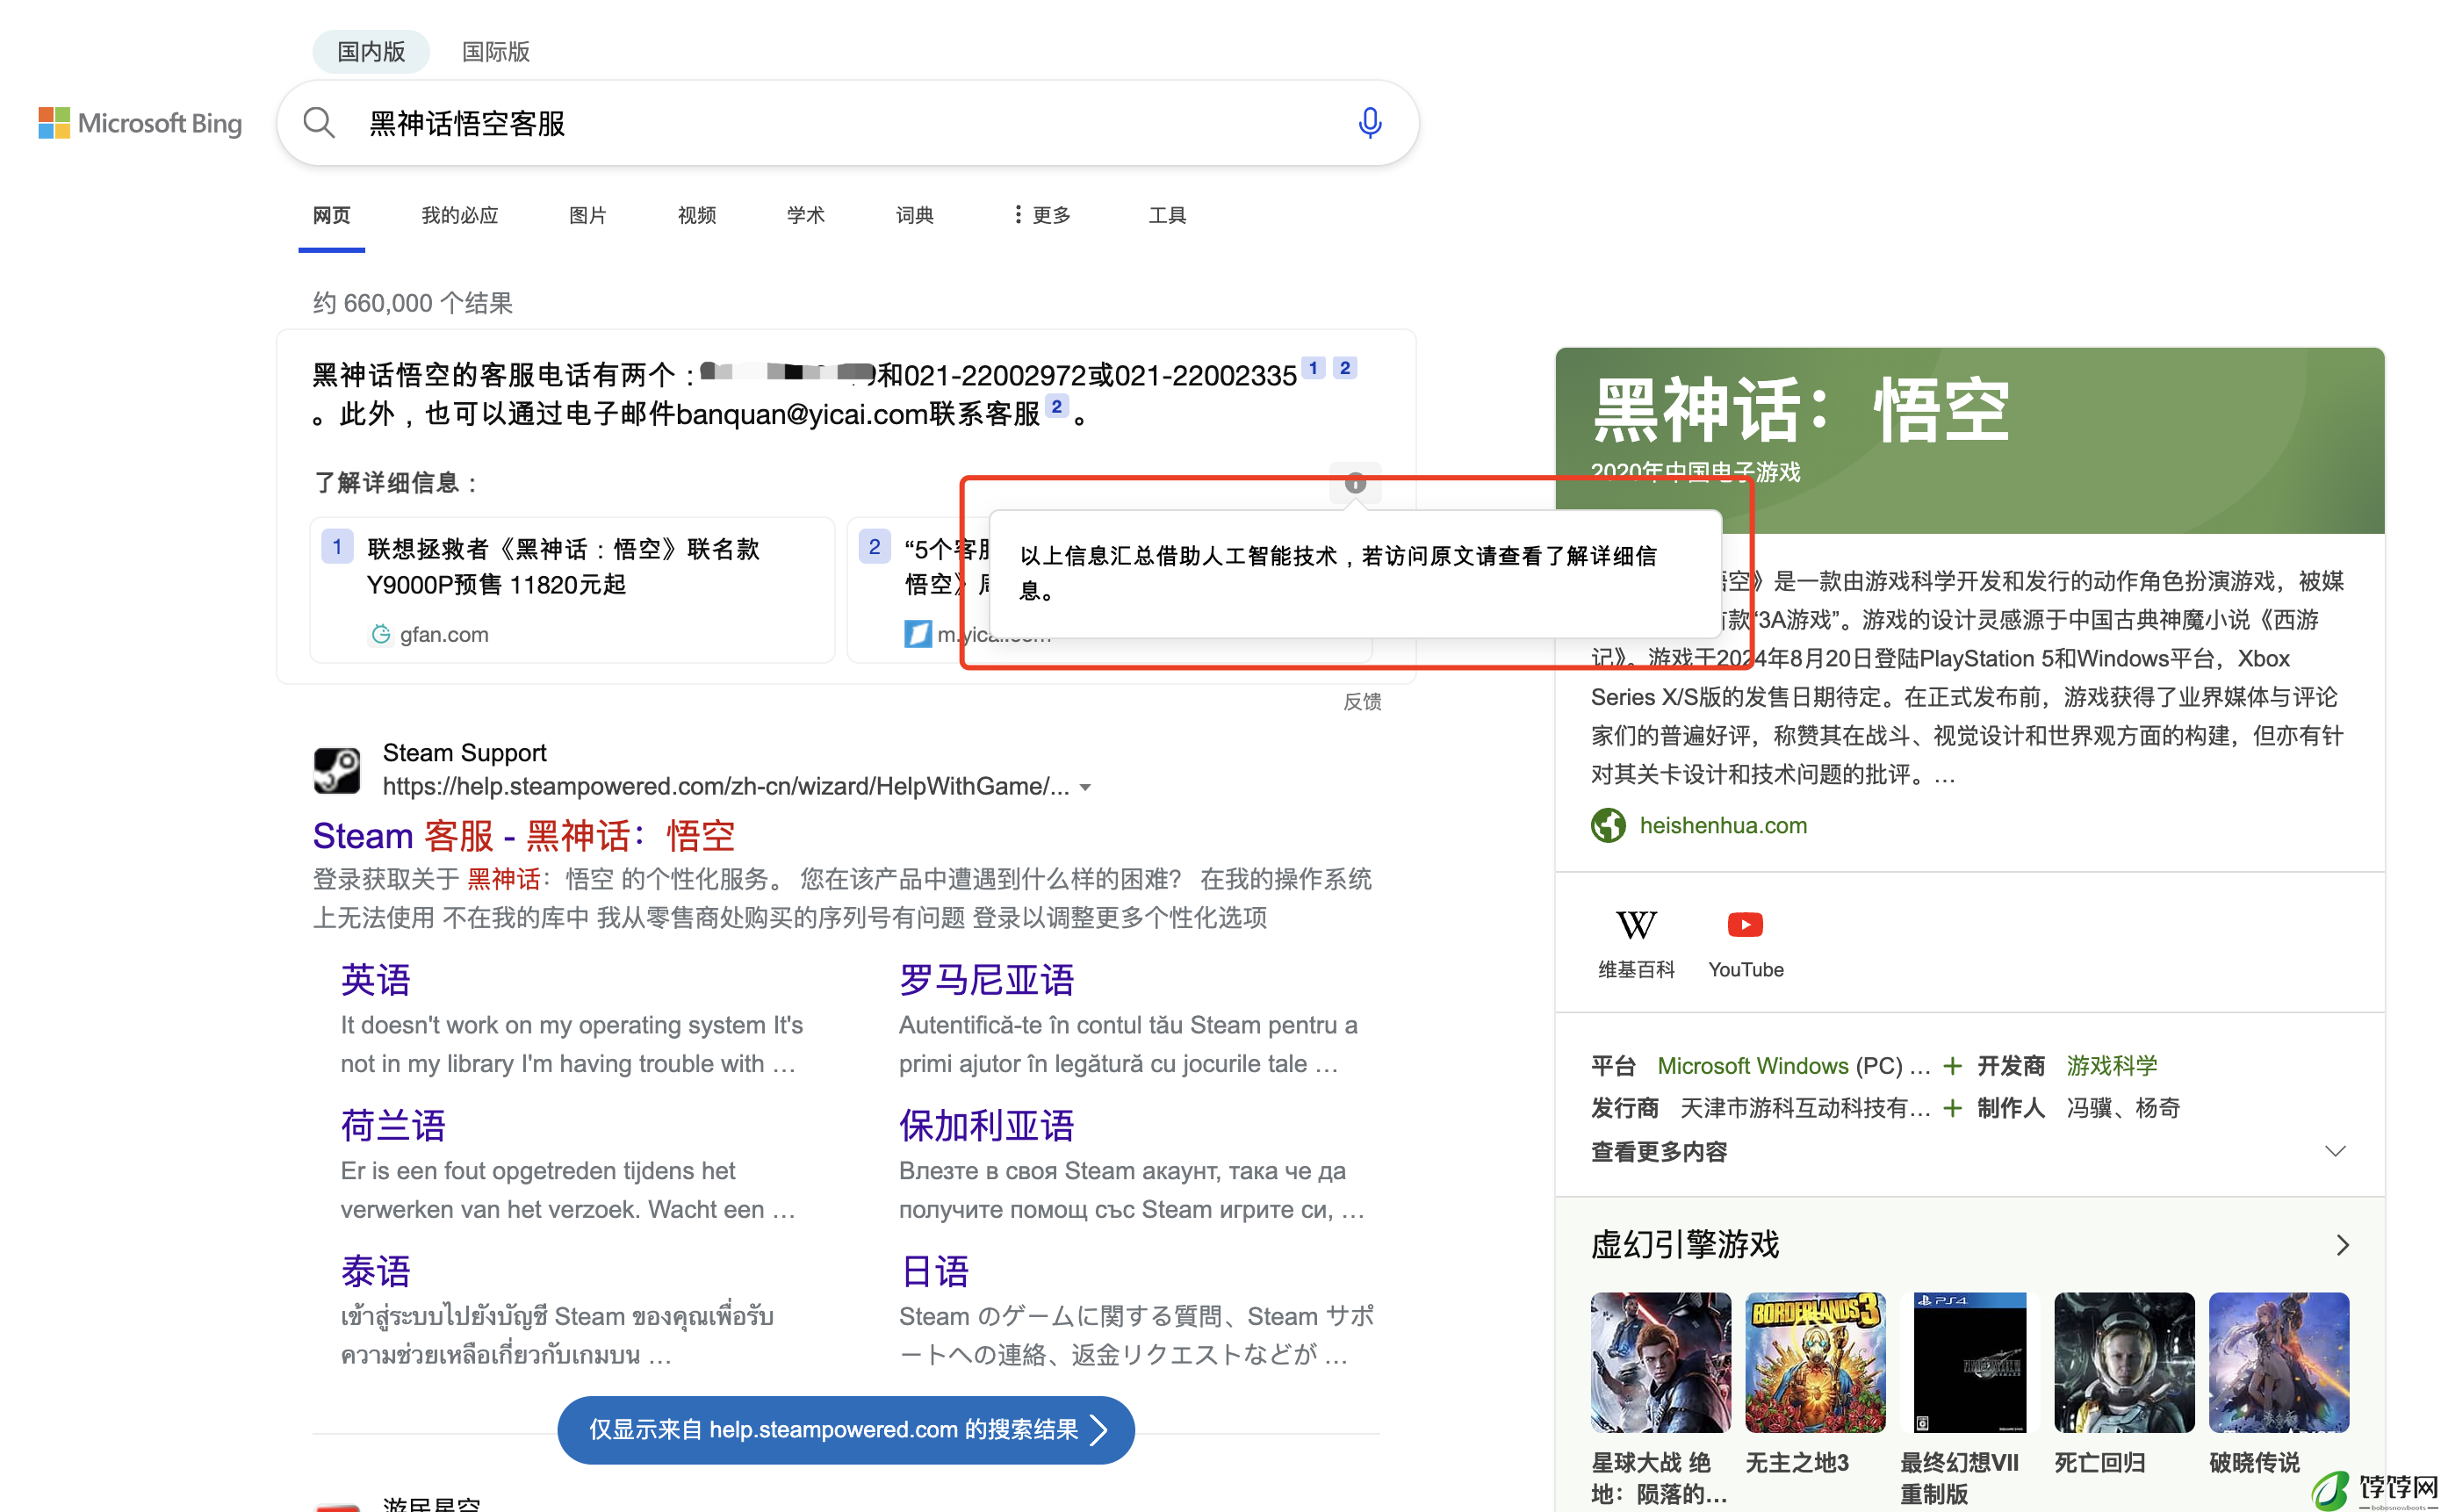The image size is (2441, 1512).
Task: Click the 虚幻引擎游戏 heading
Action: tap(1685, 1245)
